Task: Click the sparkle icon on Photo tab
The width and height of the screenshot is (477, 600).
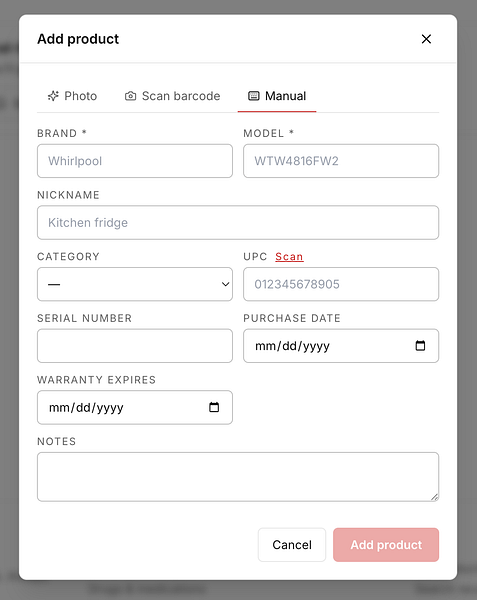Action: tap(53, 96)
